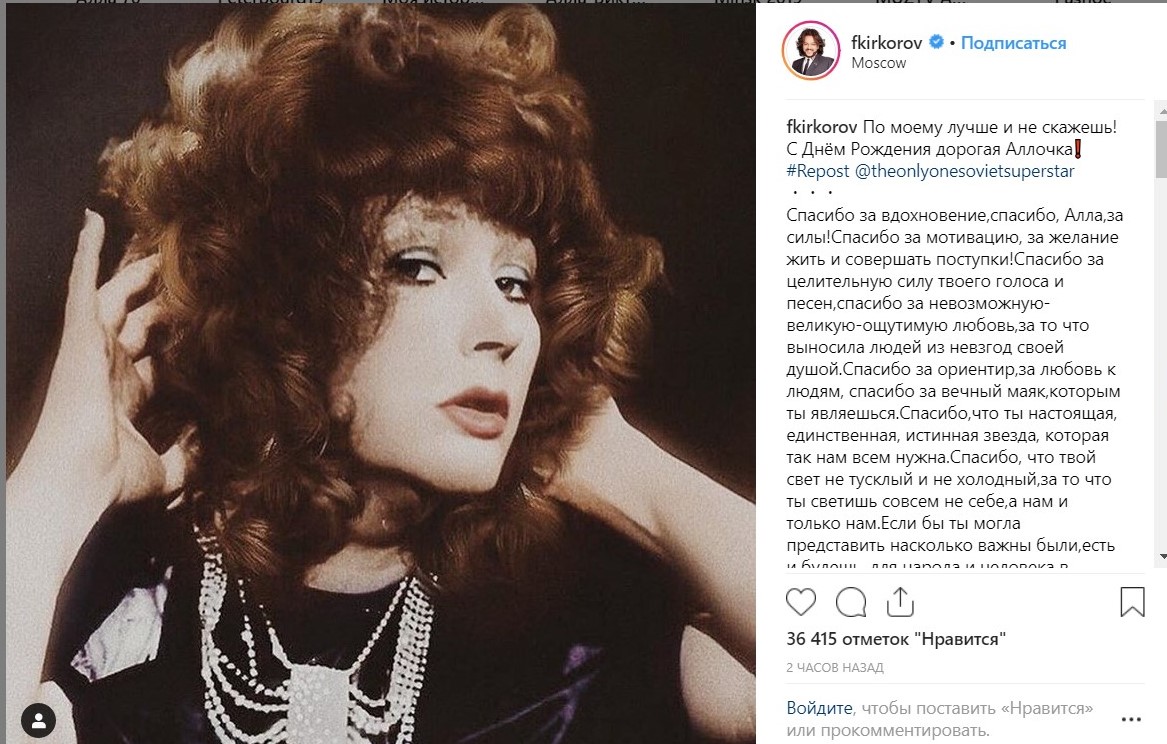Open comments via speech bubble icon

point(851,602)
